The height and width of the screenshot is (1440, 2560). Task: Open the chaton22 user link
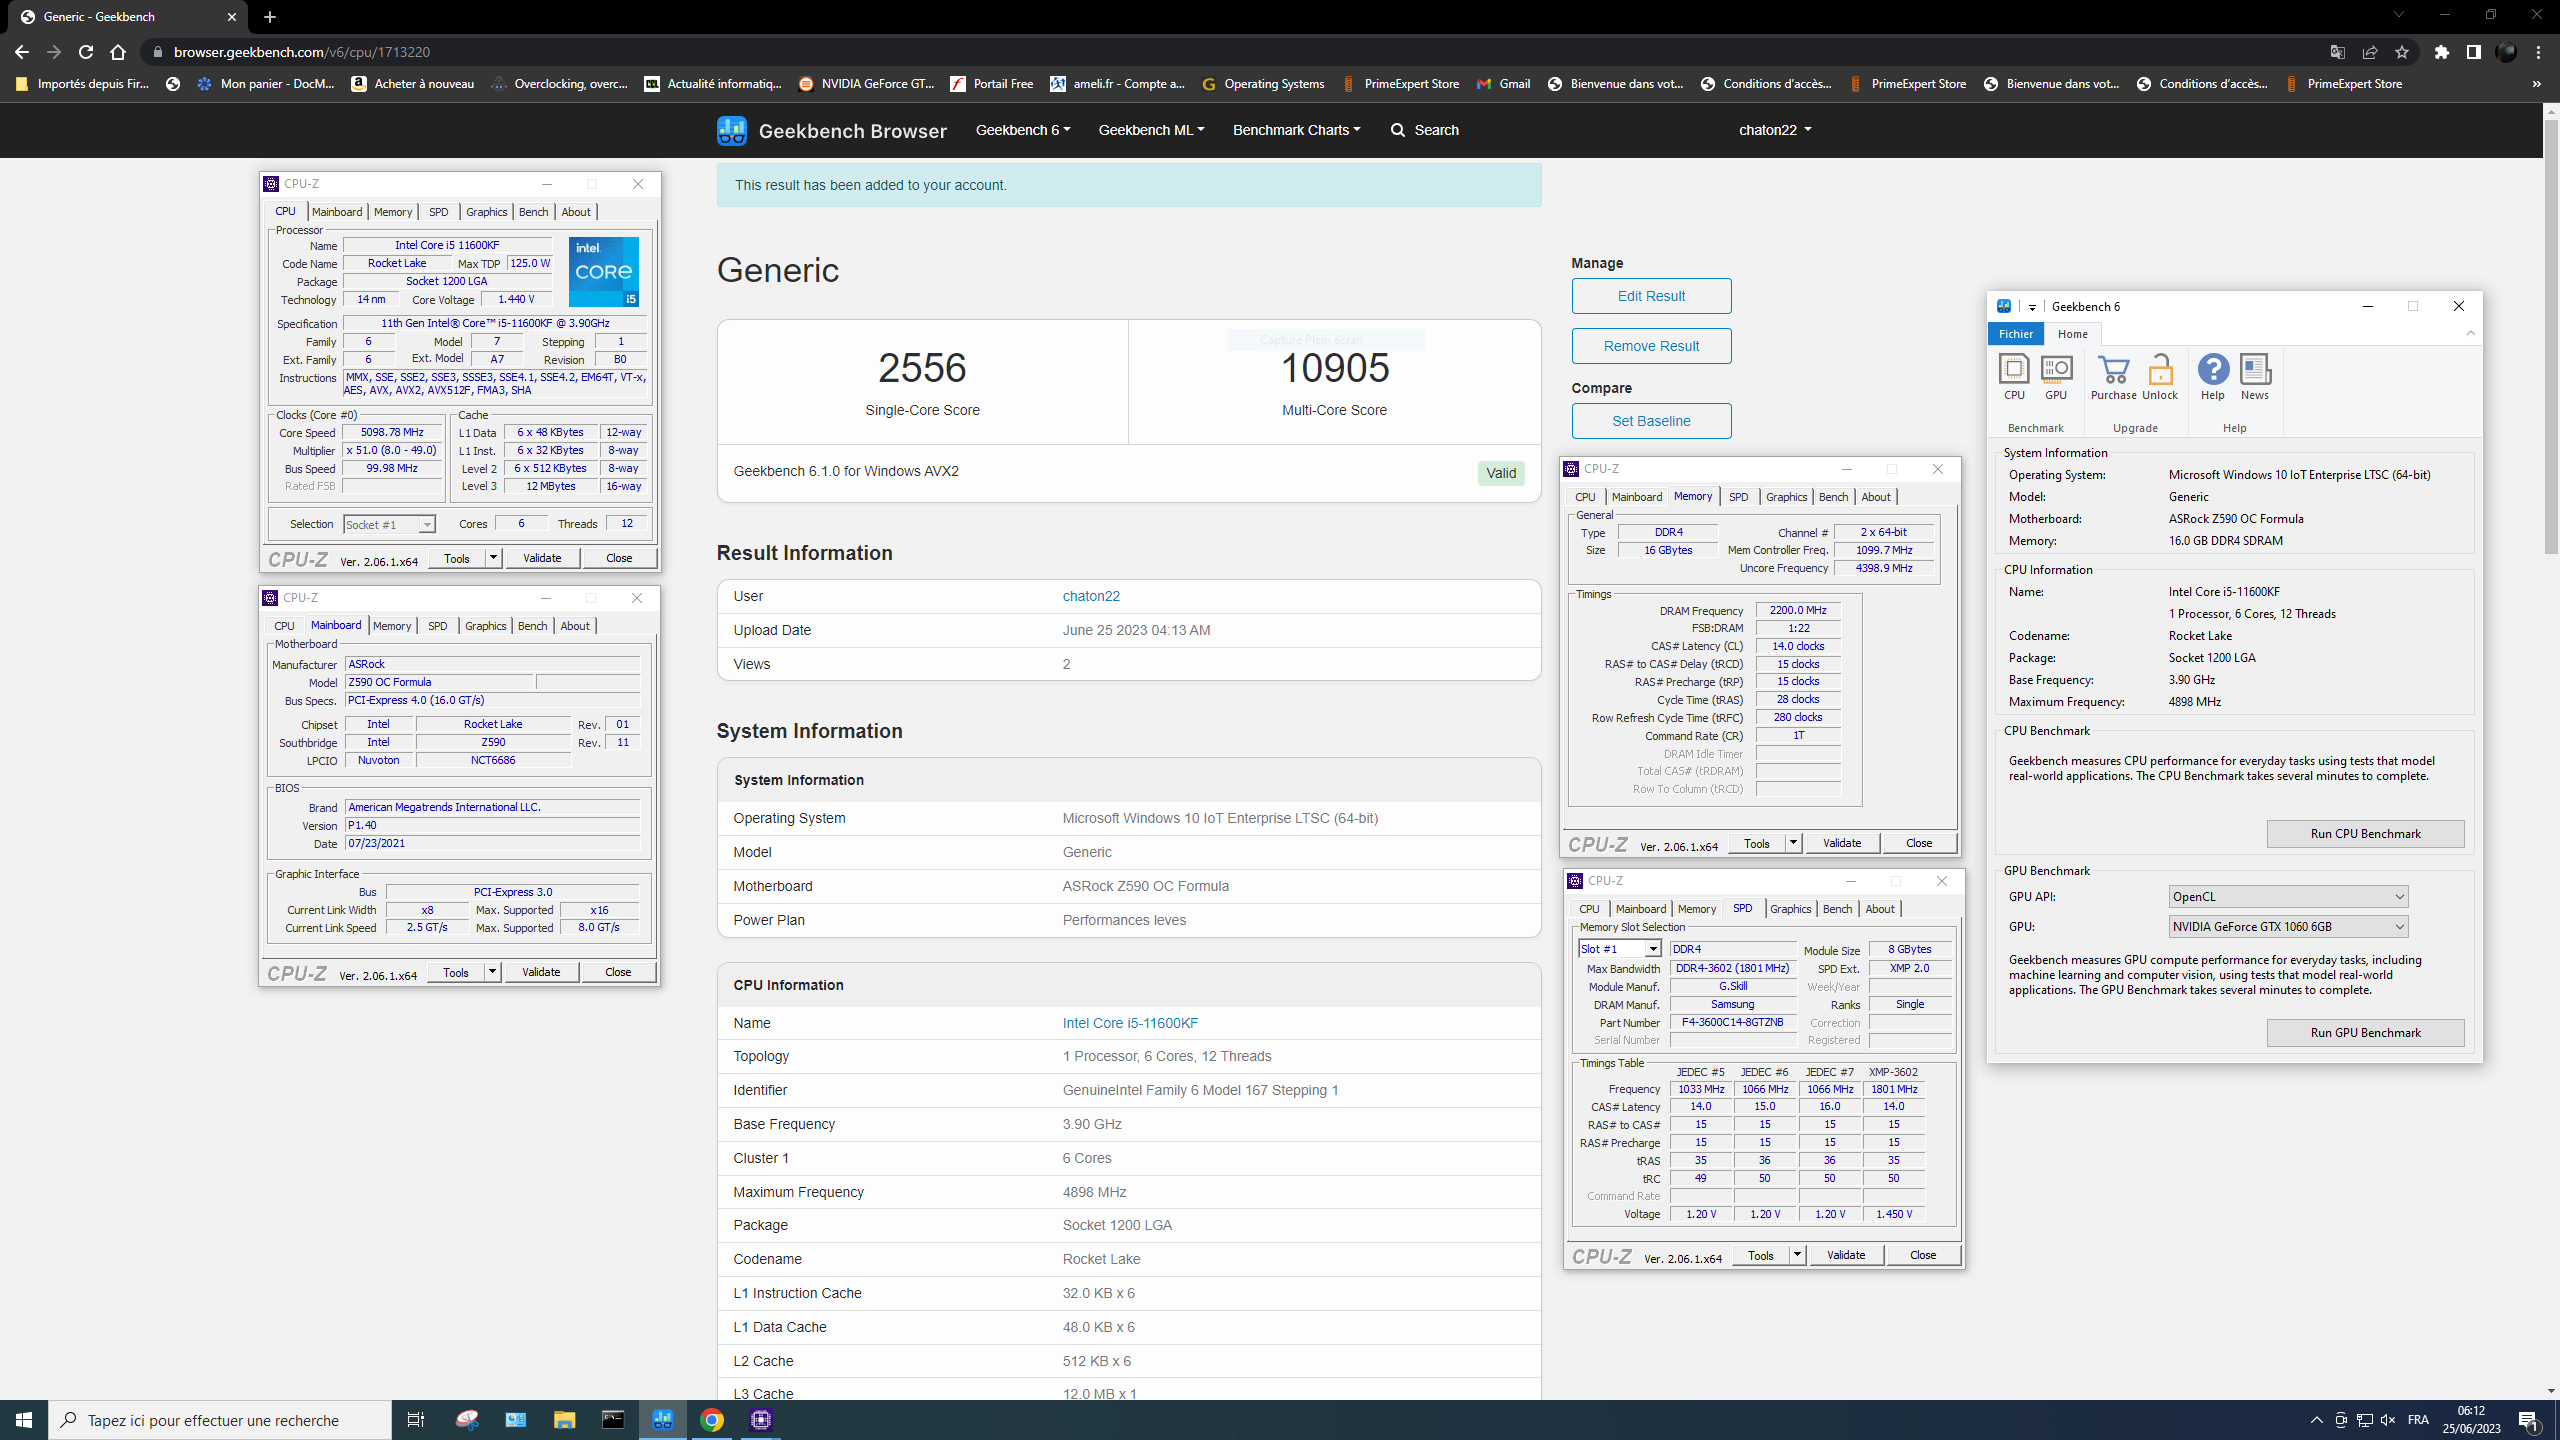pyautogui.click(x=1090, y=596)
